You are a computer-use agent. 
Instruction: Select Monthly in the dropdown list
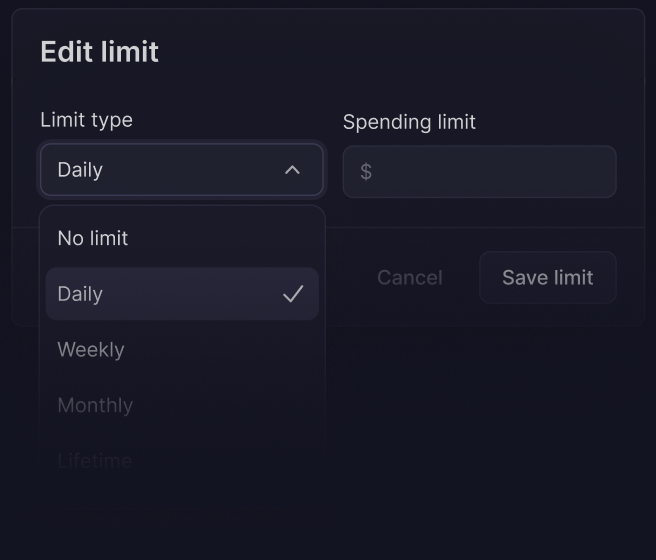tap(181, 405)
